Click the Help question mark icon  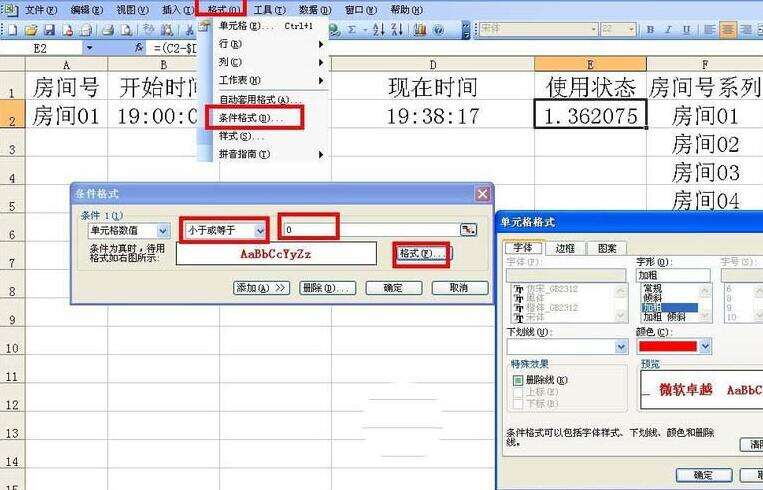(x=439, y=30)
